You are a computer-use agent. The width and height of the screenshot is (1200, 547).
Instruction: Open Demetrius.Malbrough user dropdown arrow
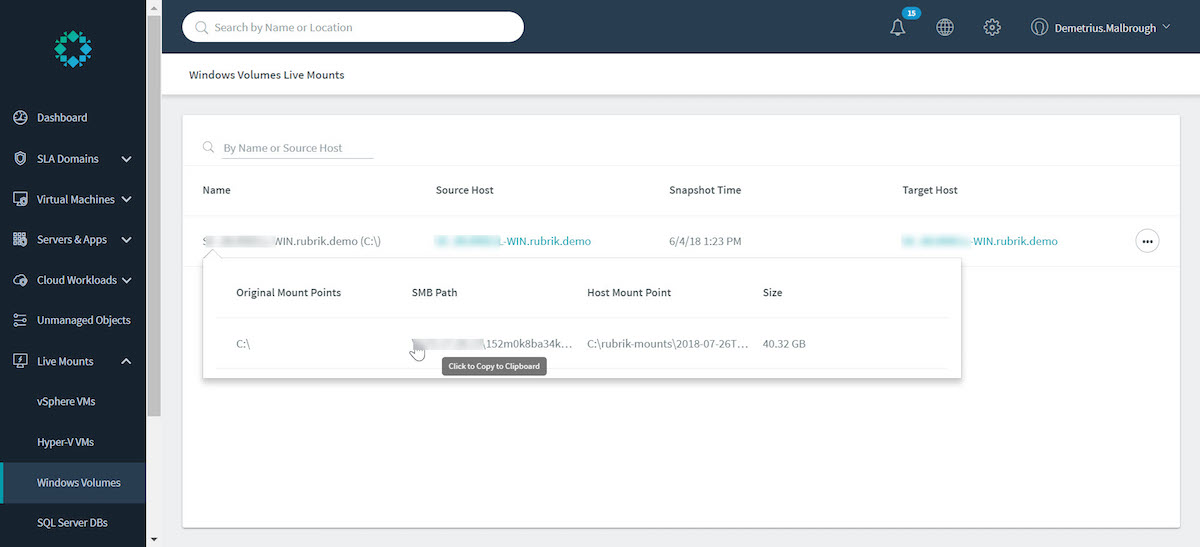coord(1166,28)
